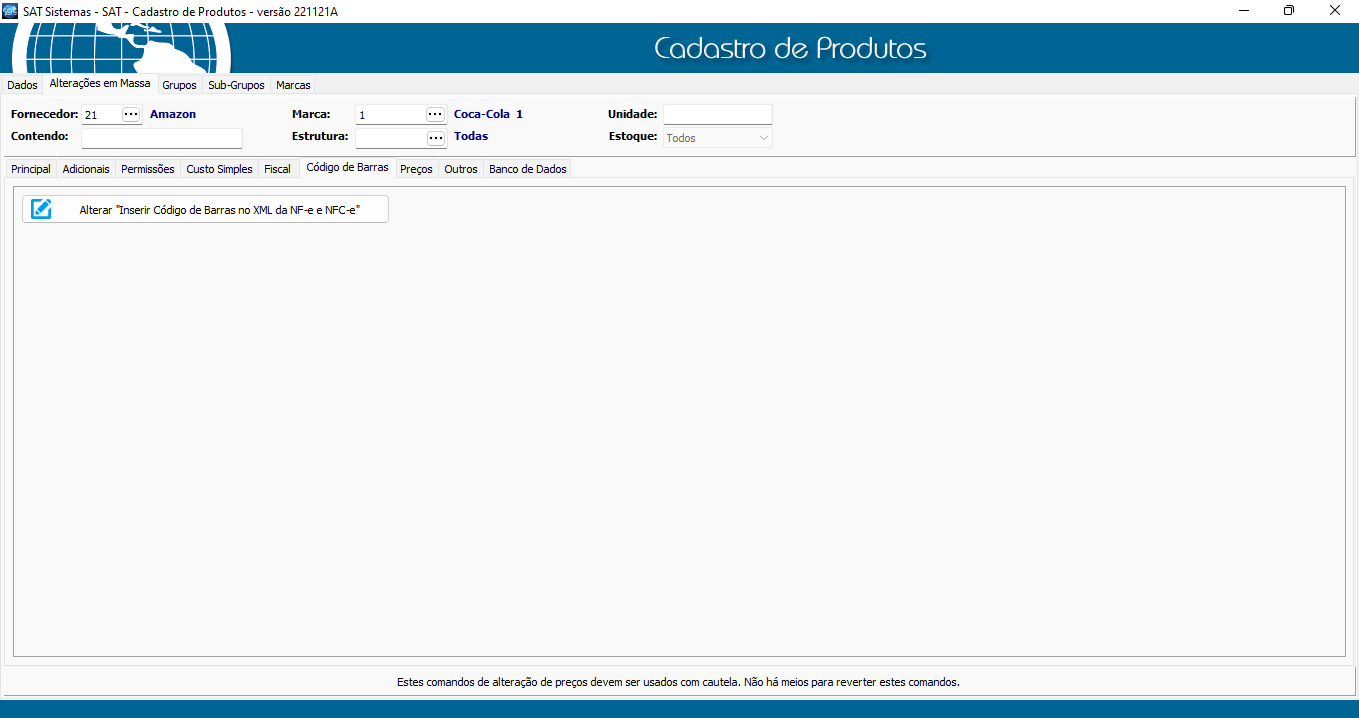This screenshot has height=718, width=1359.
Task: Open the Adicionais sub-tab
Action: pyautogui.click(x=86, y=169)
